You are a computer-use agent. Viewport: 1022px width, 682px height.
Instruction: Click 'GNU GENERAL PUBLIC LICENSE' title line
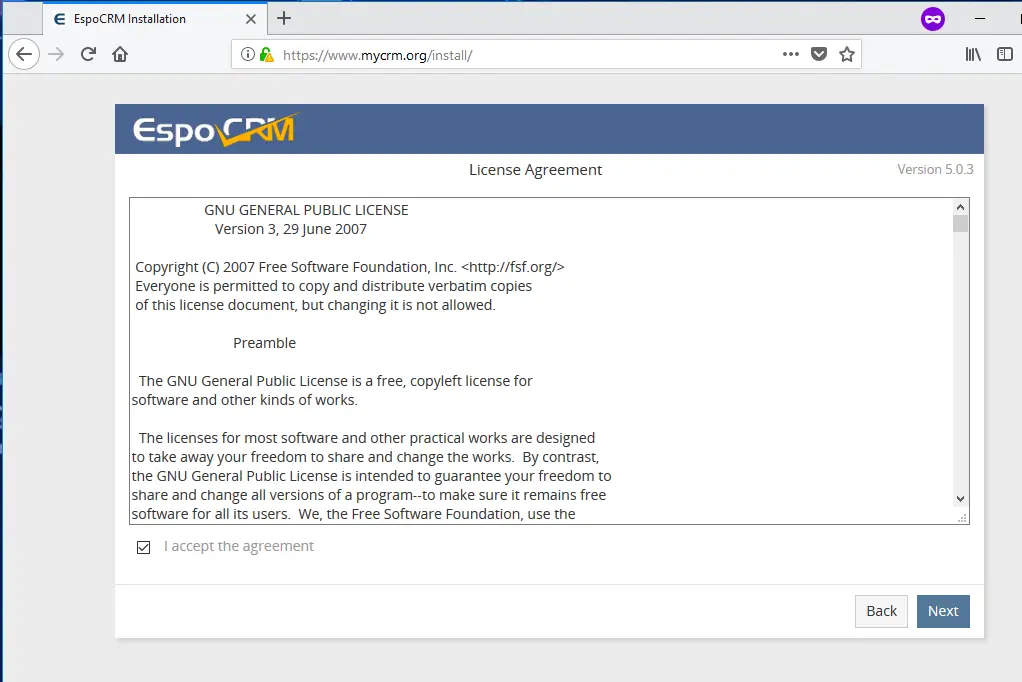pos(306,210)
